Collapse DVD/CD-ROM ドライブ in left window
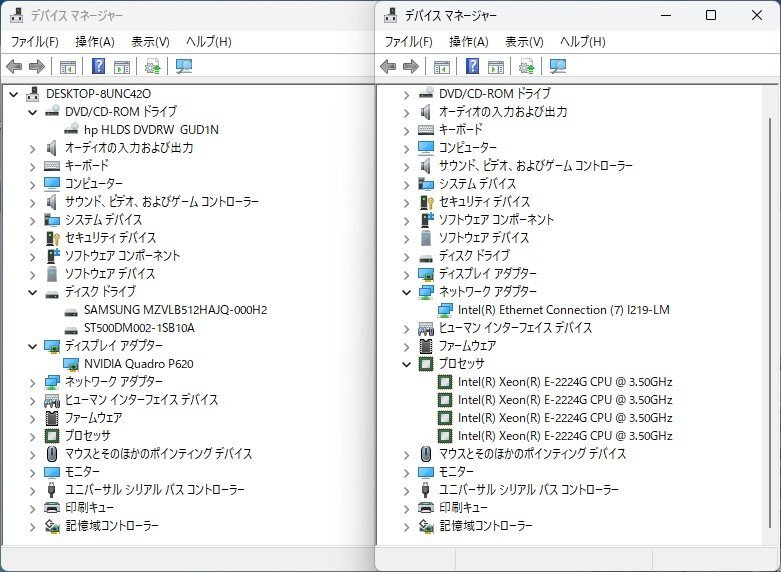Screen dimensions: 781x572 coord(32,112)
